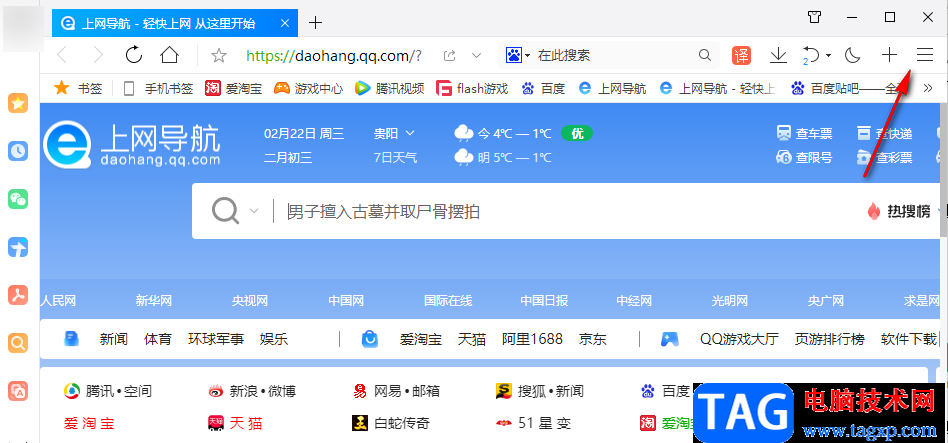Open the 央视网 link

point(250,300)
